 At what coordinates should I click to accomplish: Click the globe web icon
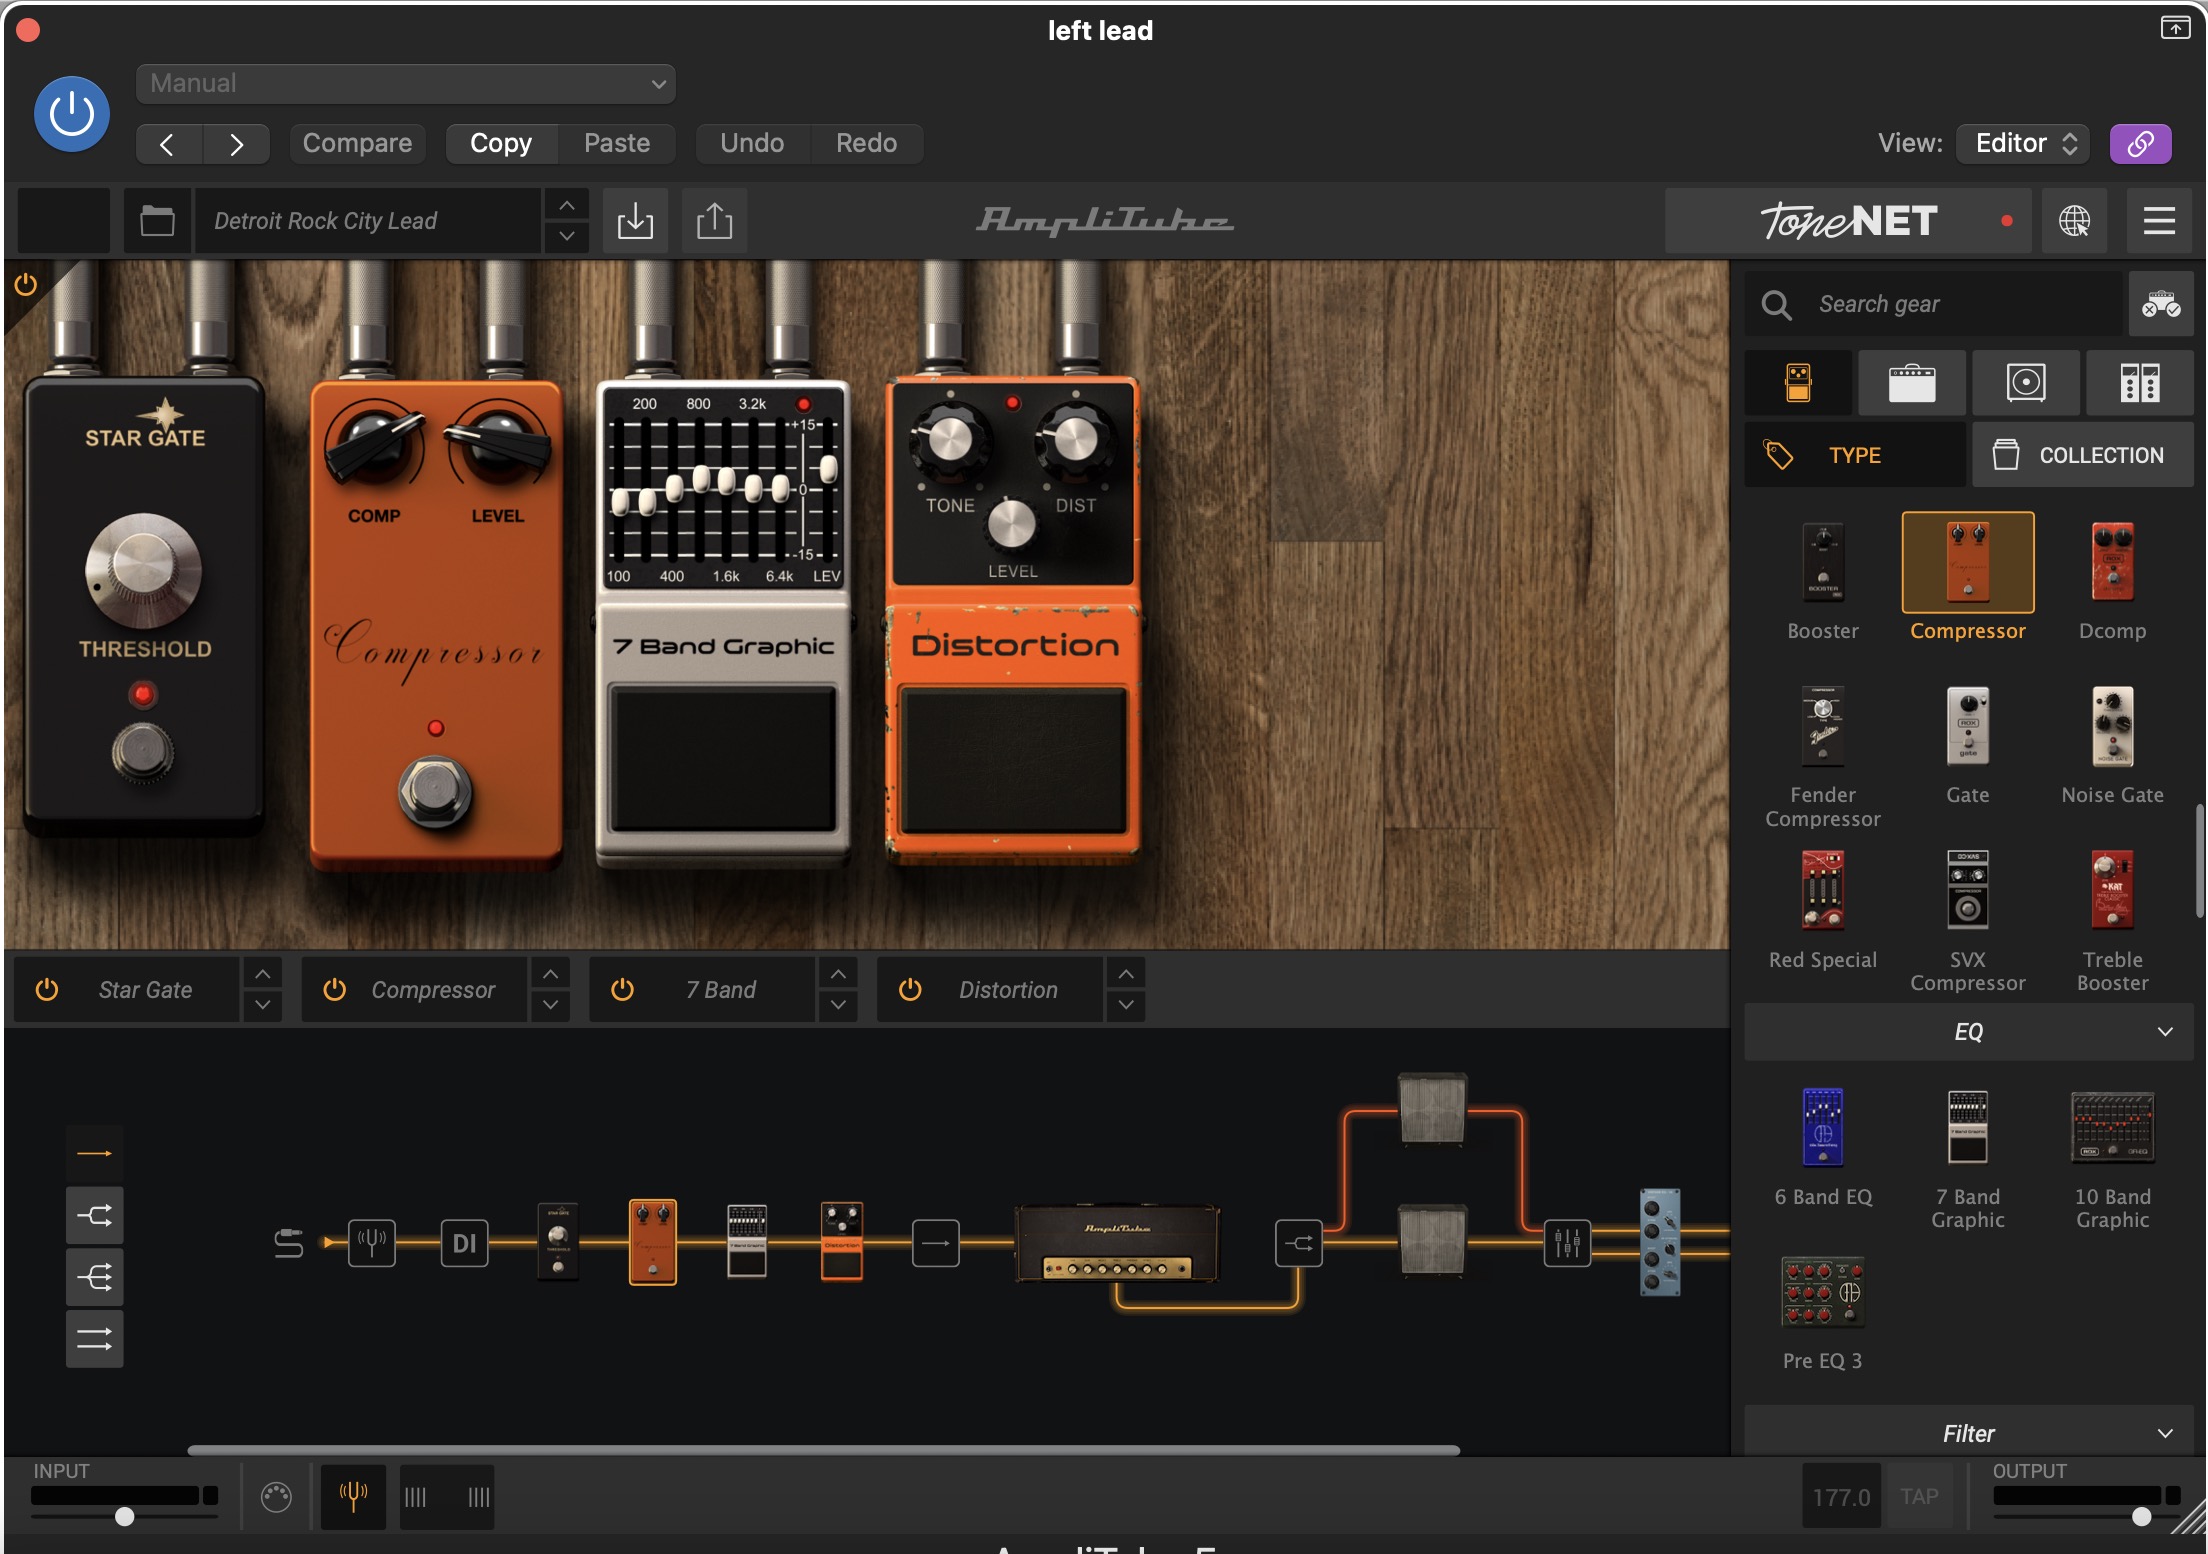point(2074,221)
